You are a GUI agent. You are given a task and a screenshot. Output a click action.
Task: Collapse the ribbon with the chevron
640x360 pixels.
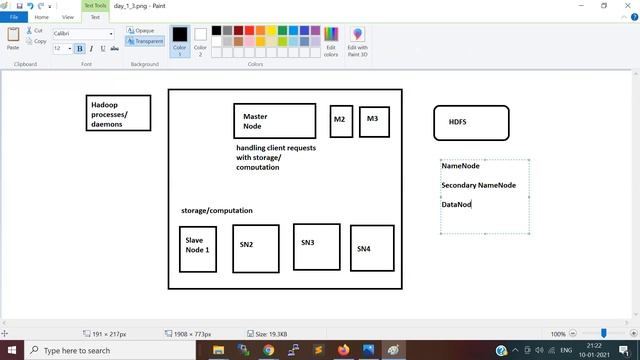(x=624, y=17)
